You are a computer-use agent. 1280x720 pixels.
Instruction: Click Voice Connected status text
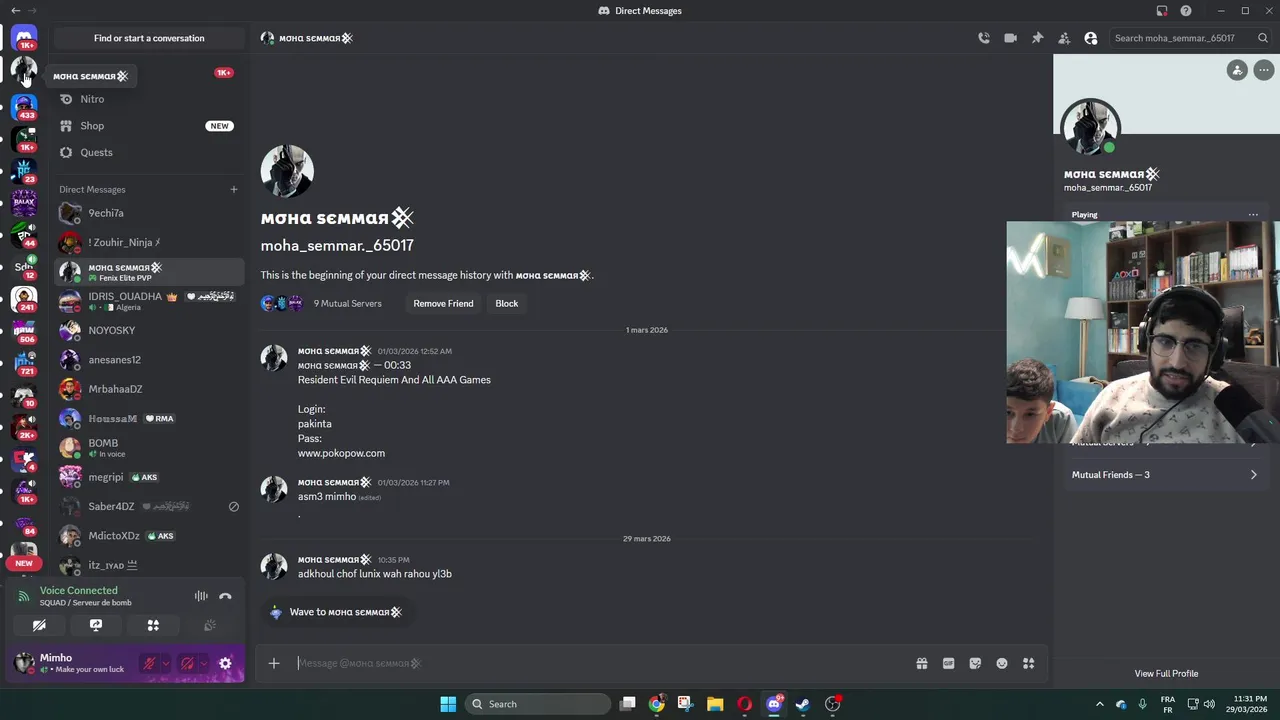pyautogui.click(x=78, y=590)
